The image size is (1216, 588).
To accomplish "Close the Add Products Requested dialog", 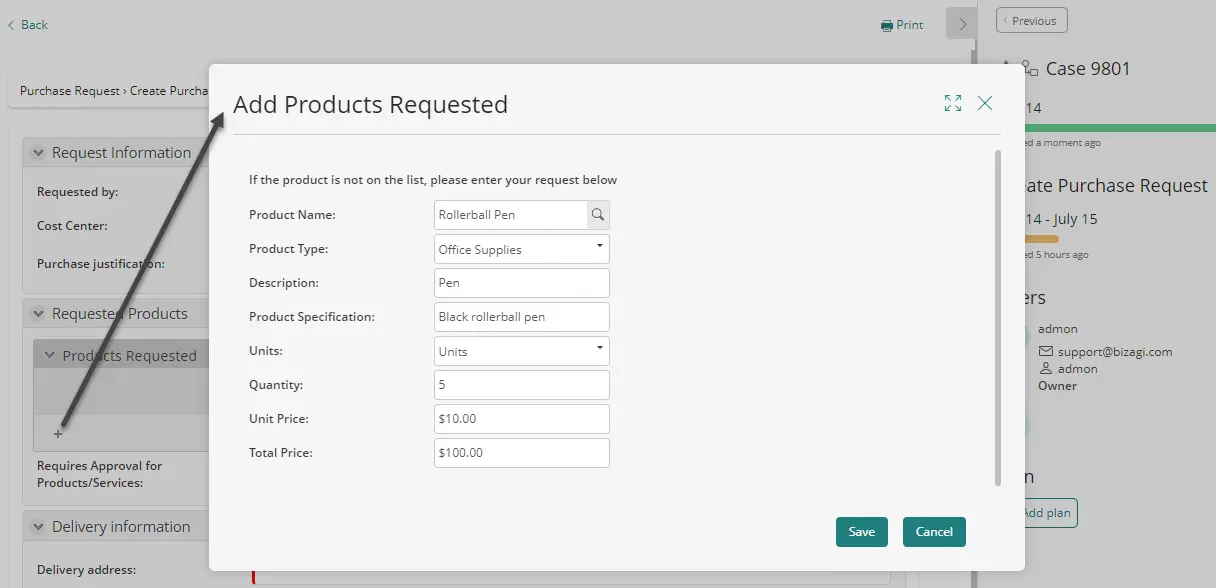I will pyautogui.click(x=985, y=103).
